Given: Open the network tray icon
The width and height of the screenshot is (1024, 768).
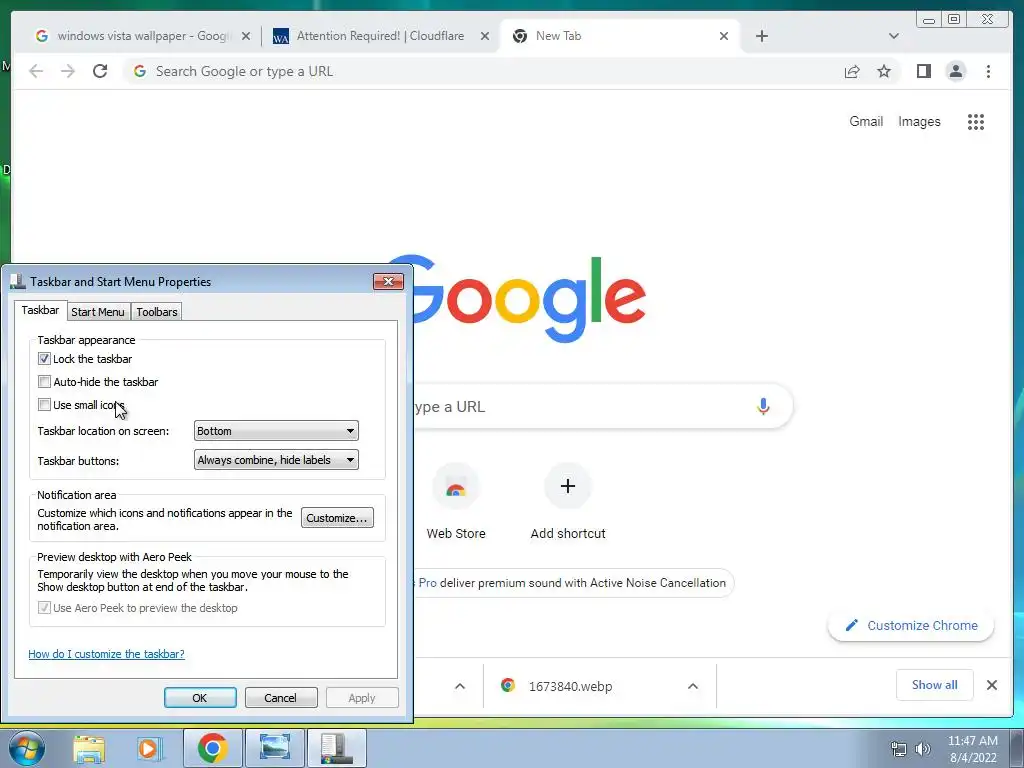Looking at the screenshot, I should [899, 749].
